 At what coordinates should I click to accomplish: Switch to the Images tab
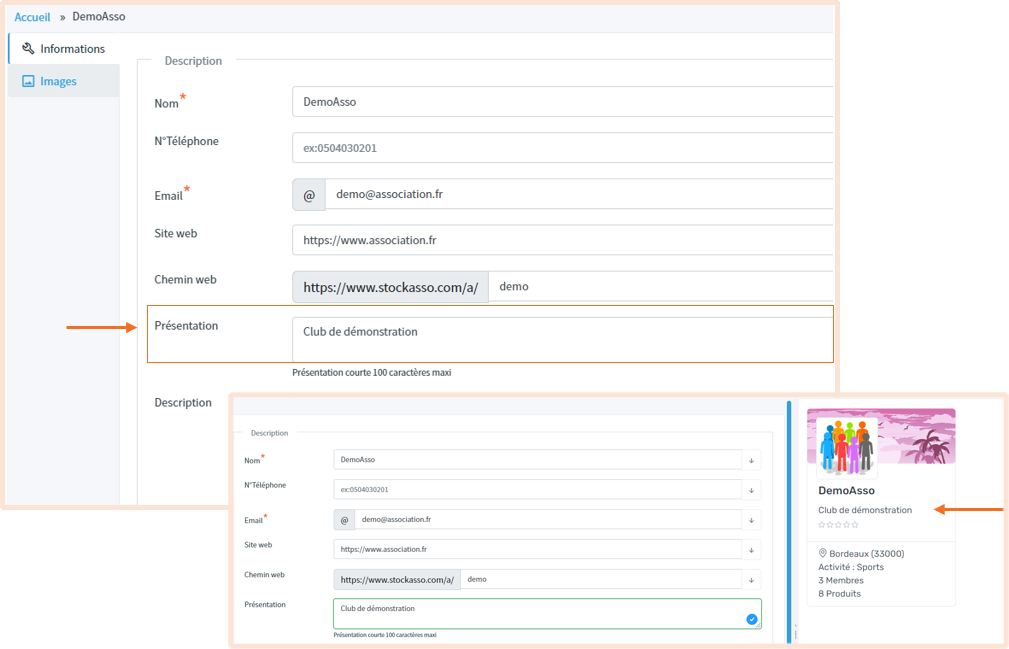coord(58,81)
